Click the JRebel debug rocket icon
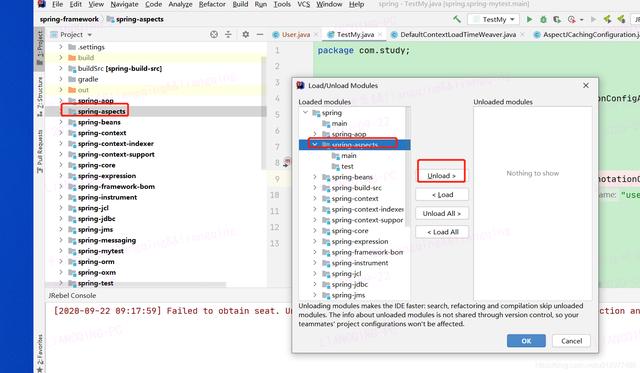 tap(621, 19)
